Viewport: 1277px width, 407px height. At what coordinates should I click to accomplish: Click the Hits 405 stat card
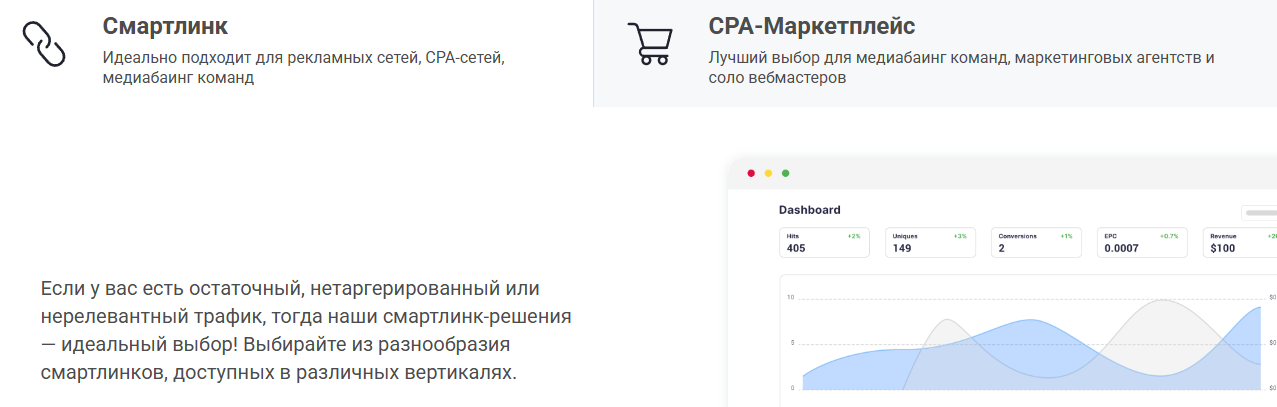click(824, 242)
